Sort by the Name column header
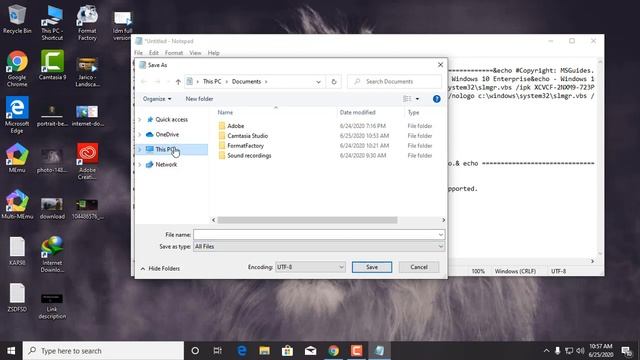This screenshot has height=360, width=640. 225,112
